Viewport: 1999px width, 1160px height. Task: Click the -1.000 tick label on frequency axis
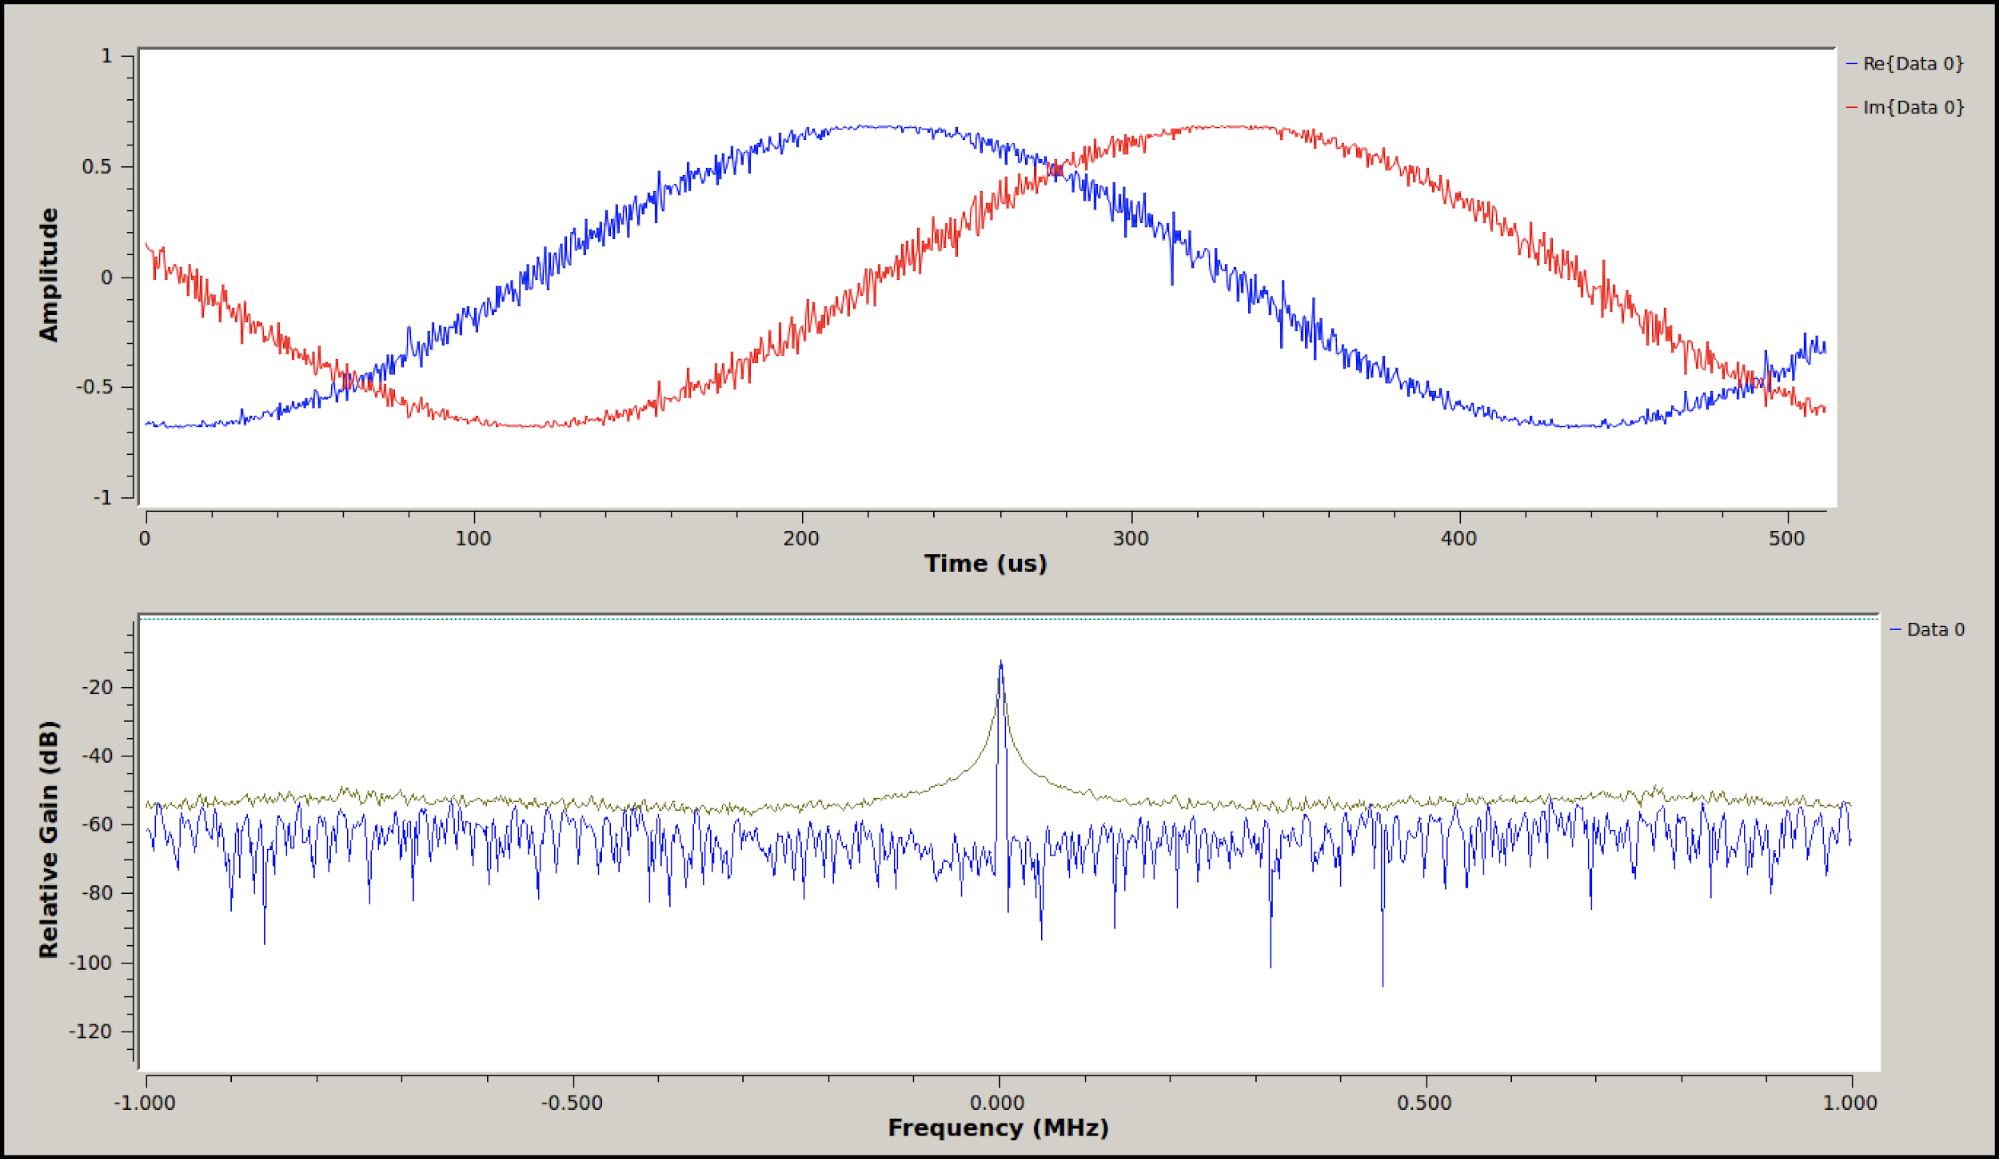coord(145,1103)
